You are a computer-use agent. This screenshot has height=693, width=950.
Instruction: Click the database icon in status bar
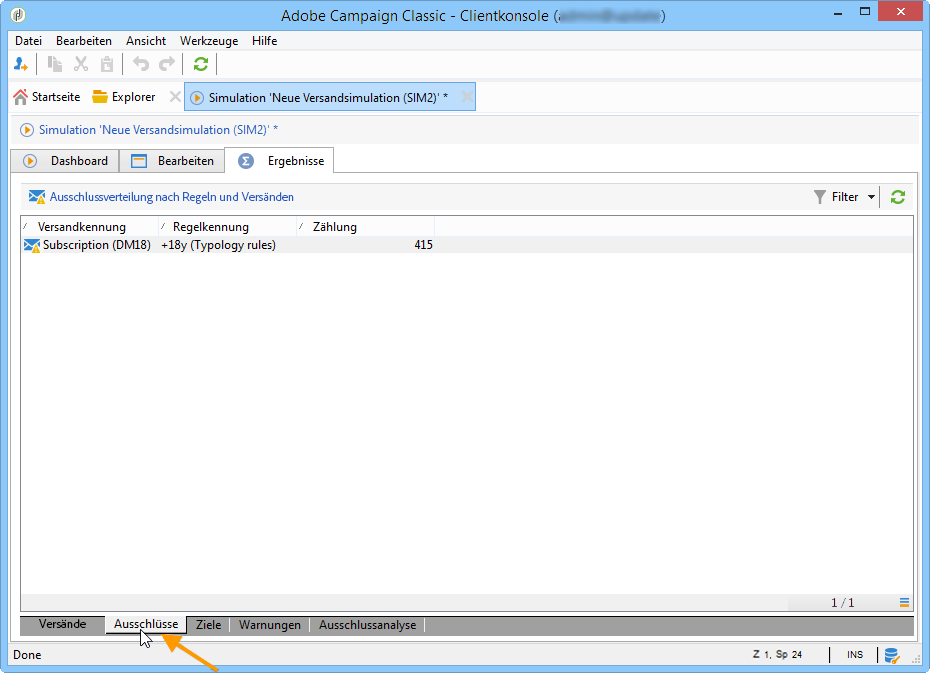tap(891, 655)
